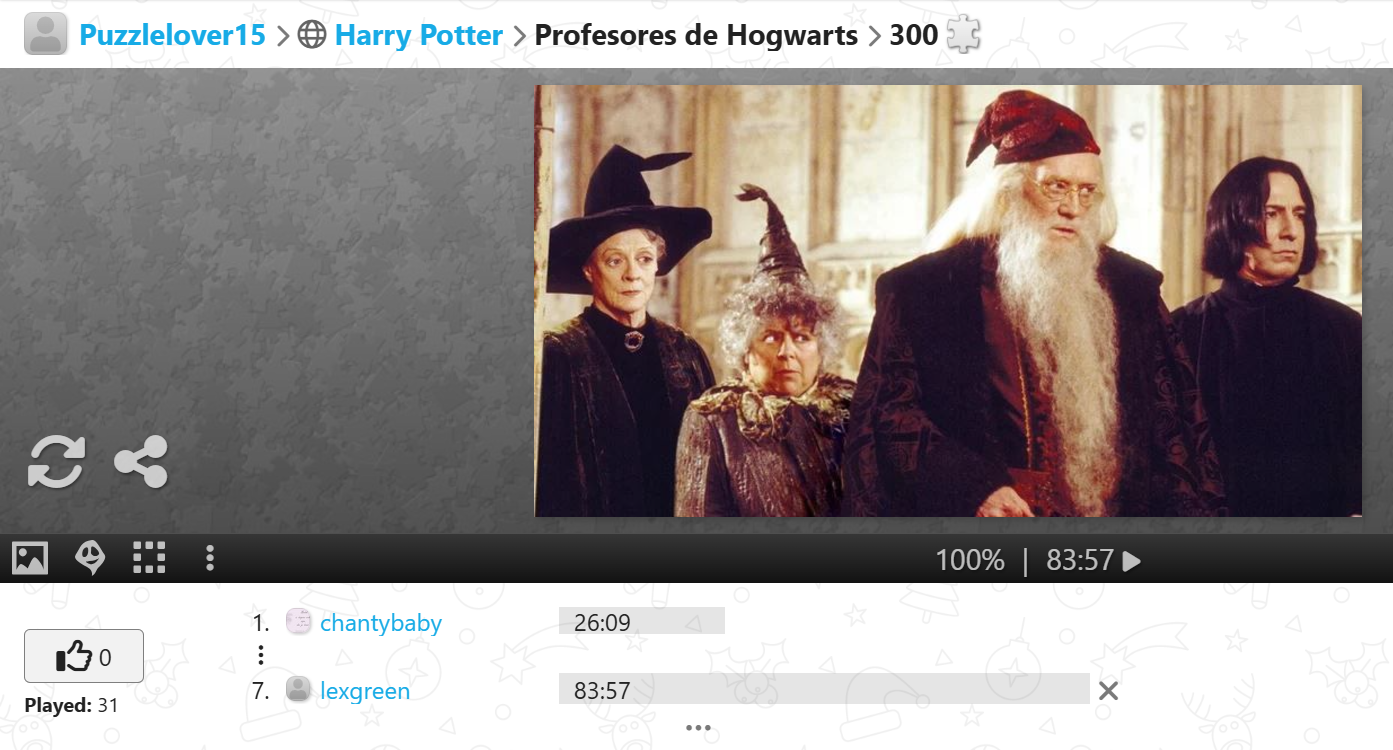Like the puzzle with the thumbs-up button

84,656
